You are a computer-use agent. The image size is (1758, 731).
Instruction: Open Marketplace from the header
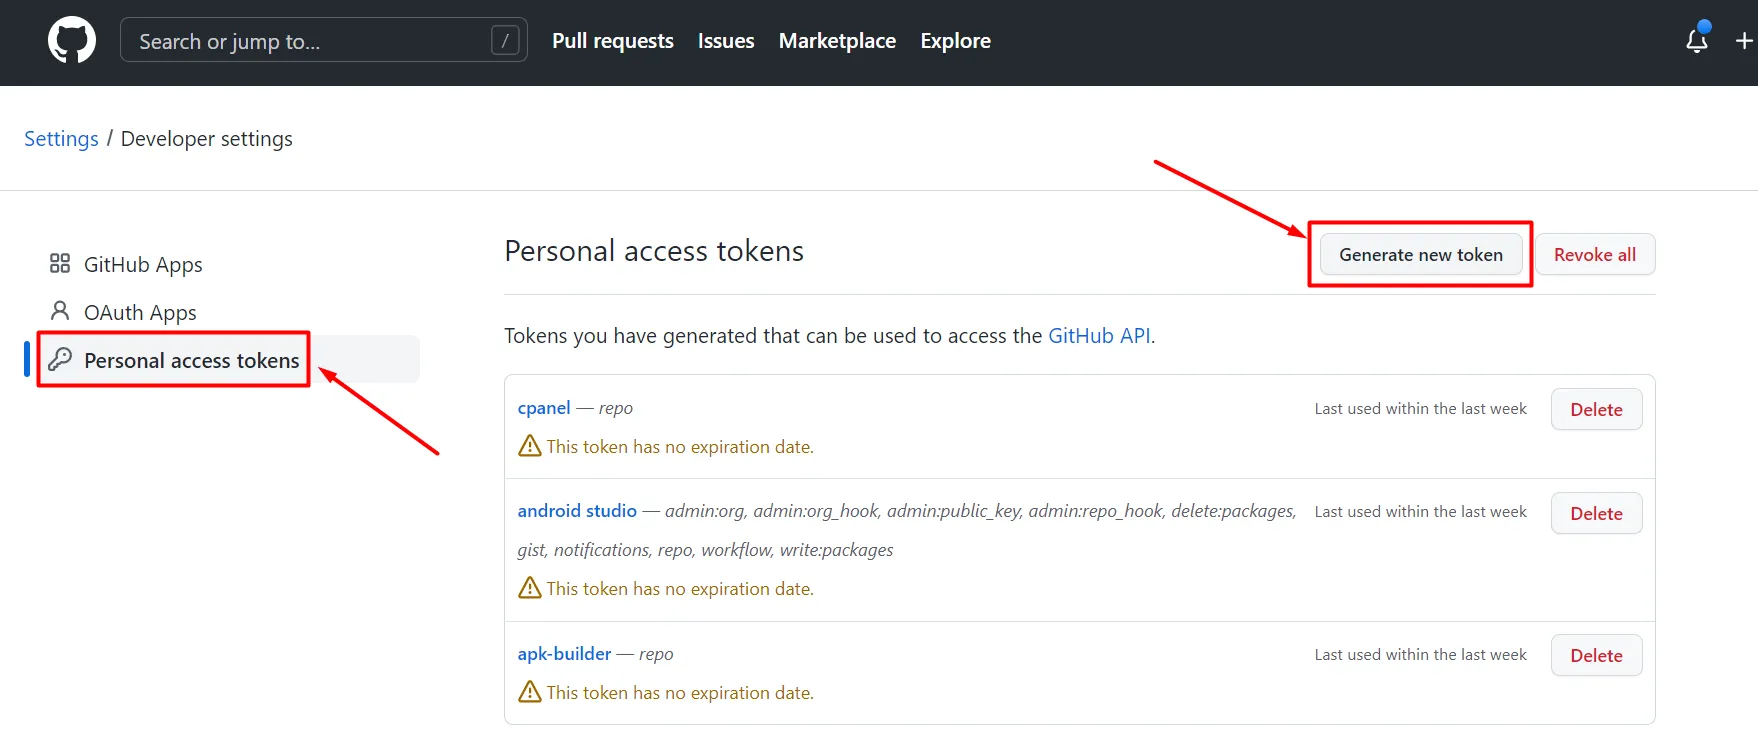(x=837, y=41)
